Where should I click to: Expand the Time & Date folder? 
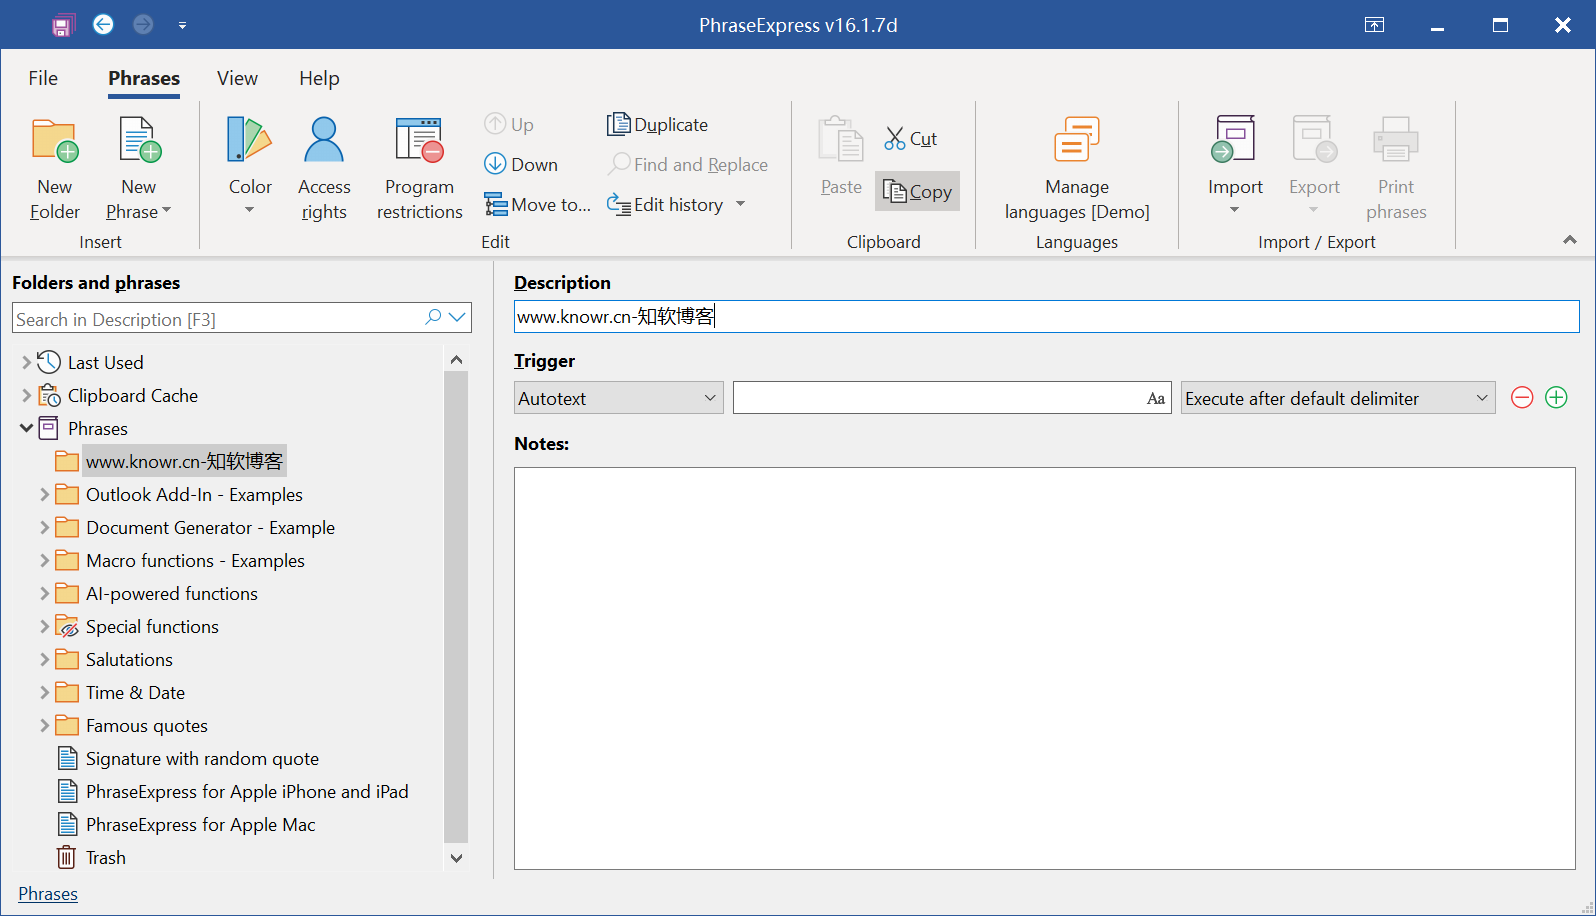[44, 692]
